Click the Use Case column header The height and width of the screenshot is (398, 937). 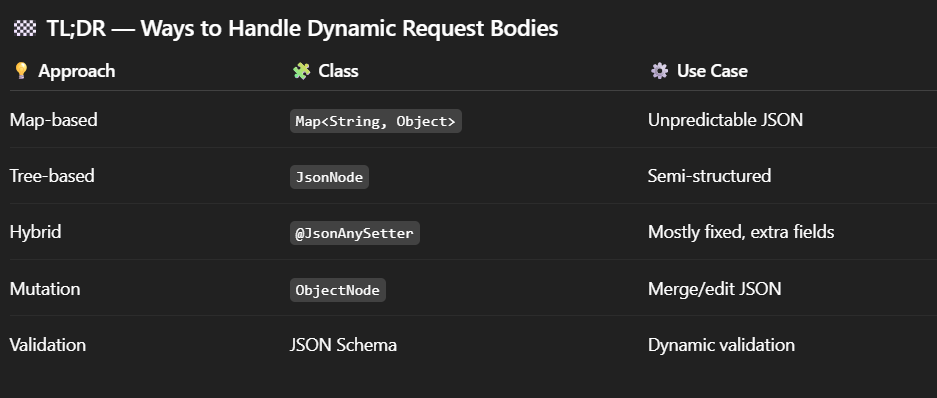712,71
